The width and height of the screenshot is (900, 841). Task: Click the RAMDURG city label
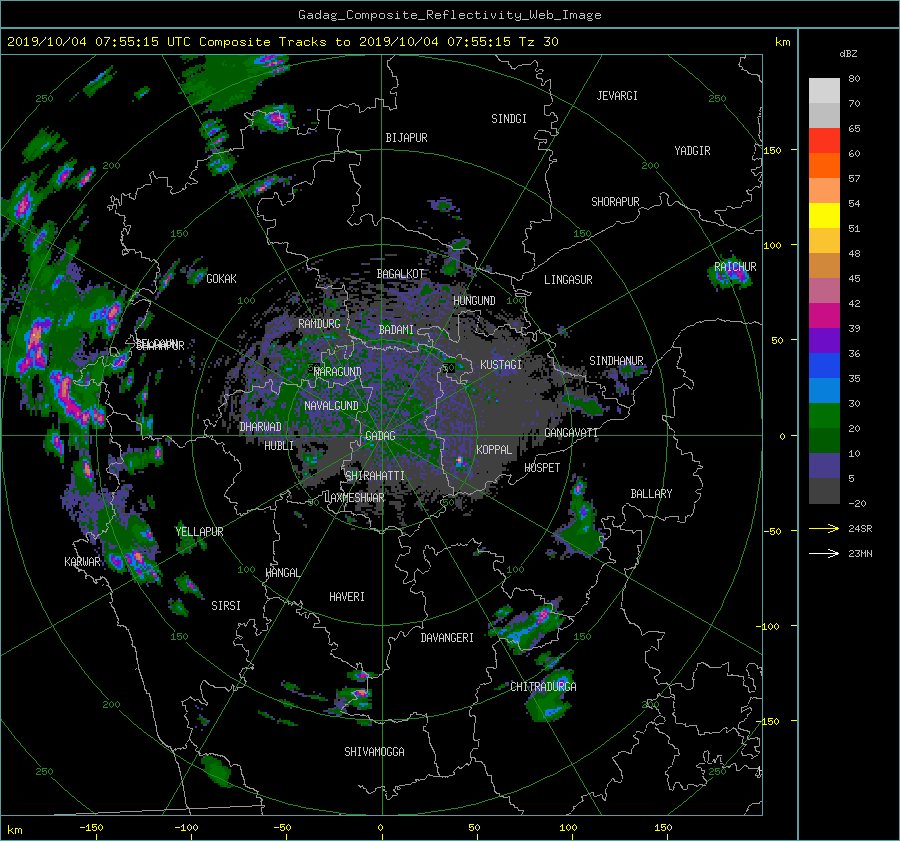(x=319, y=324)
